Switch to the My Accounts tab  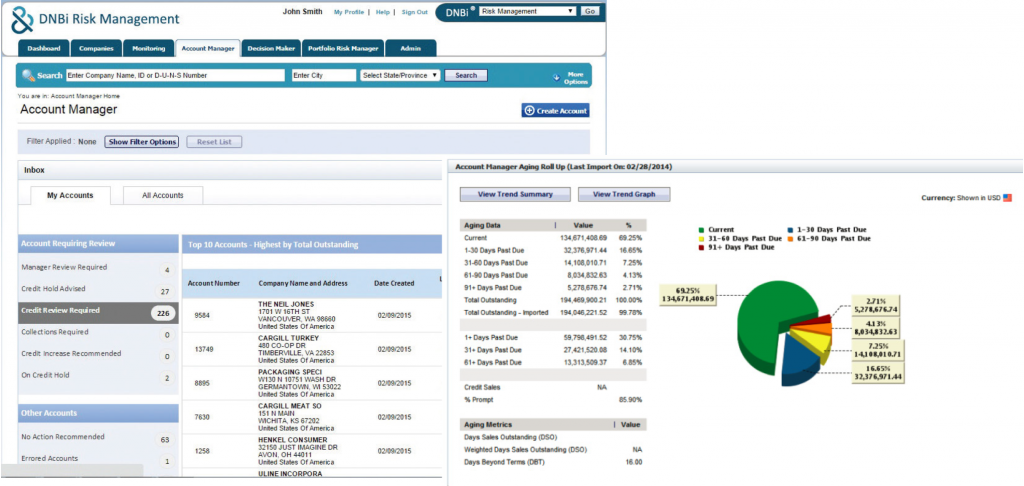tap(71, 195)
